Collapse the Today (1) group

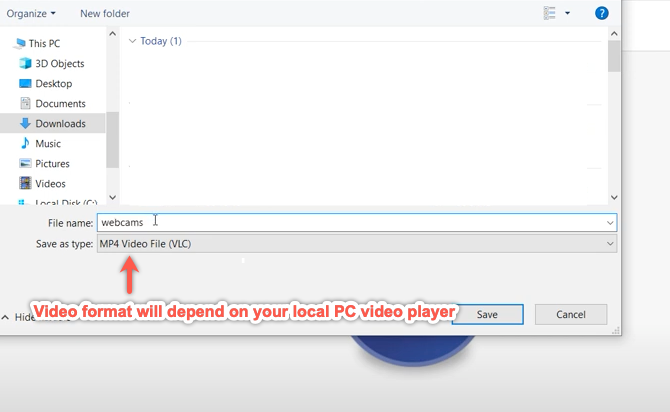point(132,41)
